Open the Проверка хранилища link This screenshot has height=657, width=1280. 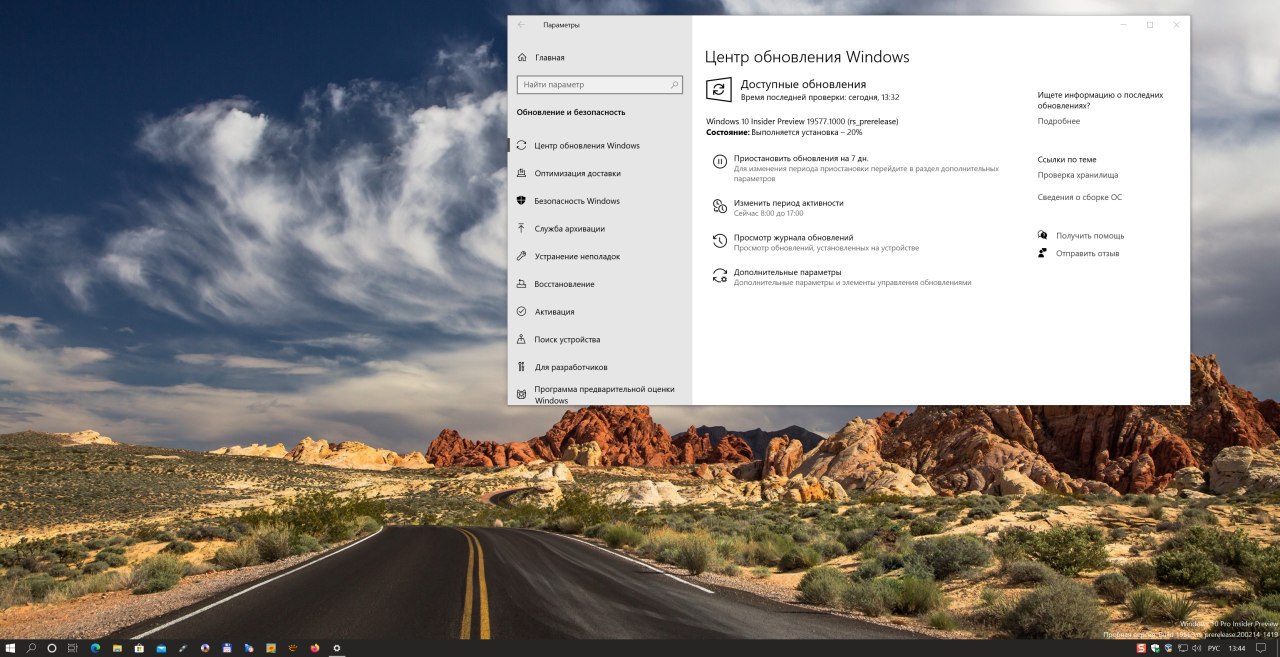(1078, 175)
